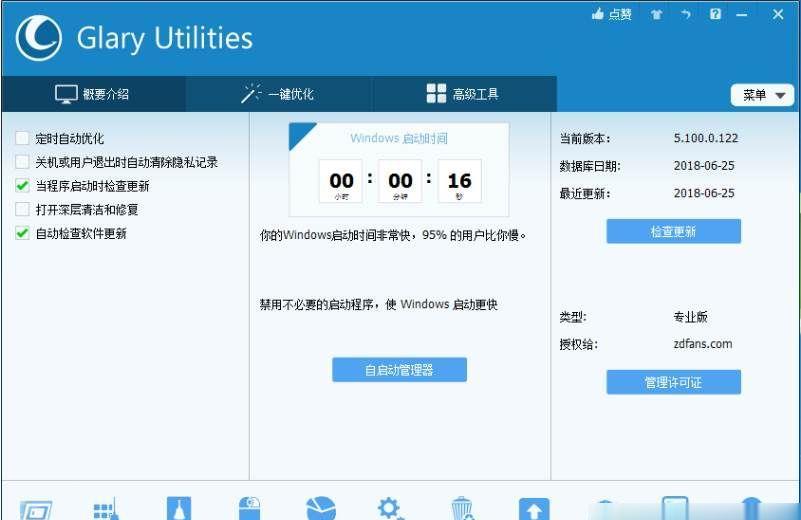Image resolution: width=801 pixels, height=520 pixels.
Task: Check 关机或用户退出时自动清除隐私记录 option
Action: 22,162
